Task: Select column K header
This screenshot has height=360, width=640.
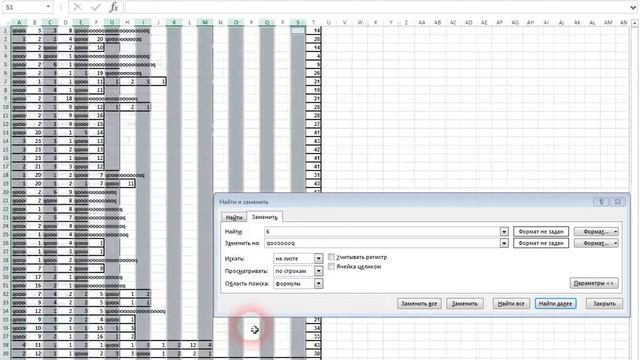Action: 174,22
